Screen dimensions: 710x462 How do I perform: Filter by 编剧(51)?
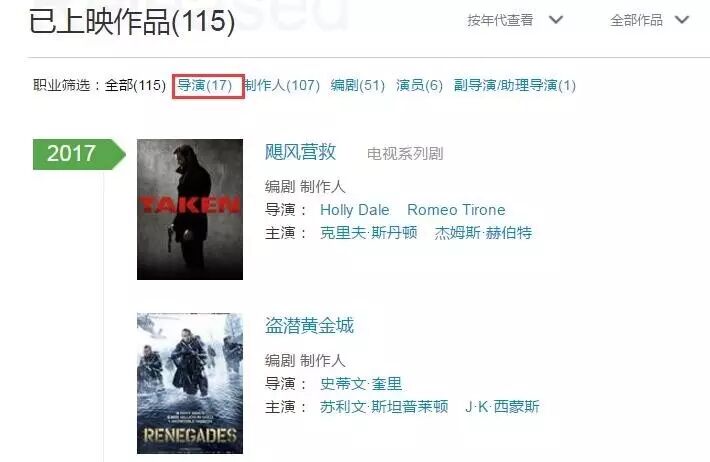(358, 85)
